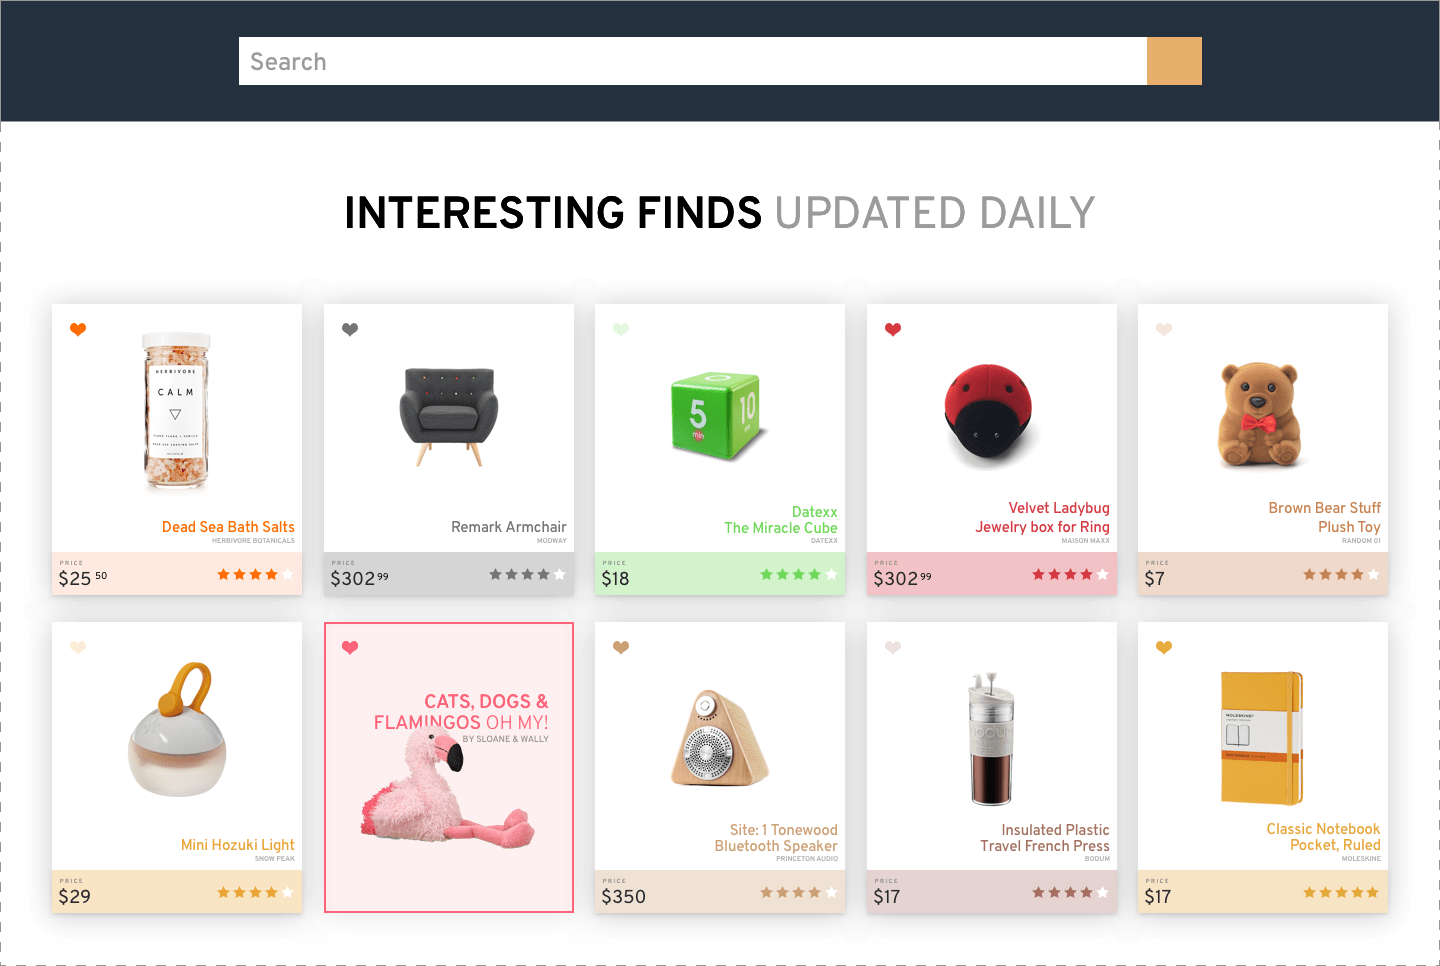Like the Cats, Dogs & Flamingos card heart

(350, 647)
